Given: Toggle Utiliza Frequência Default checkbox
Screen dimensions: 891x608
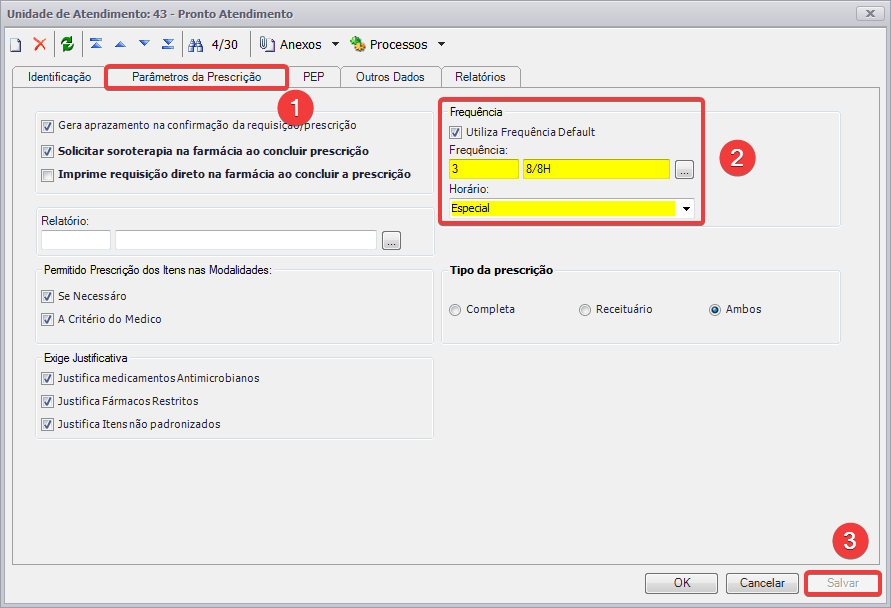Looking at the screenshot, I should point(456,132).
